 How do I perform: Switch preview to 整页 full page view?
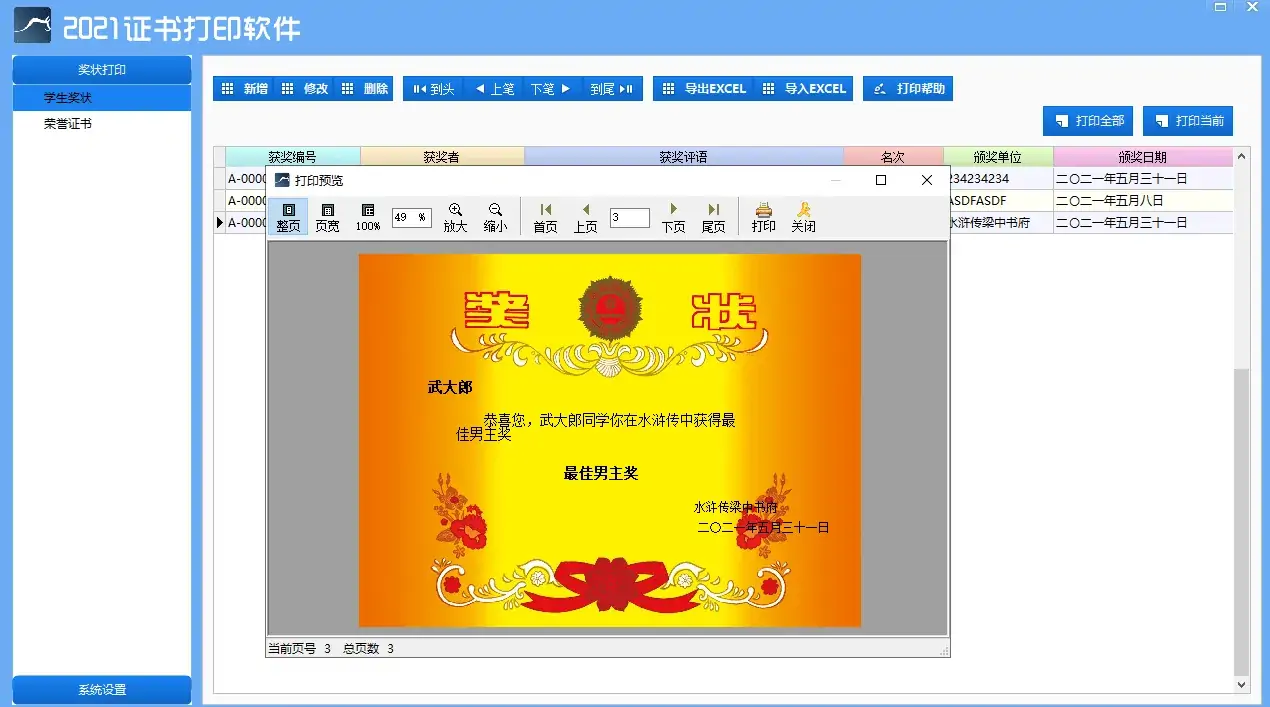(288, 216)
